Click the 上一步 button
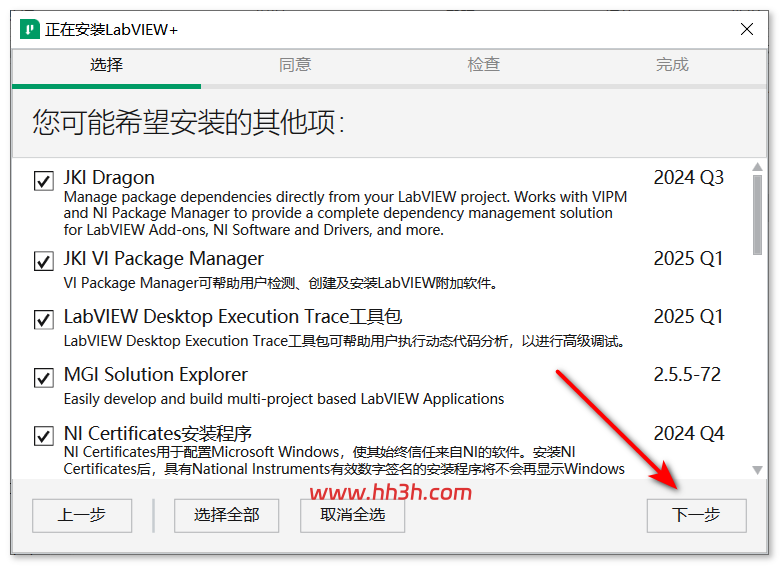Image resolution: width=780 pixels, height=566 pixels. (82, 515)
